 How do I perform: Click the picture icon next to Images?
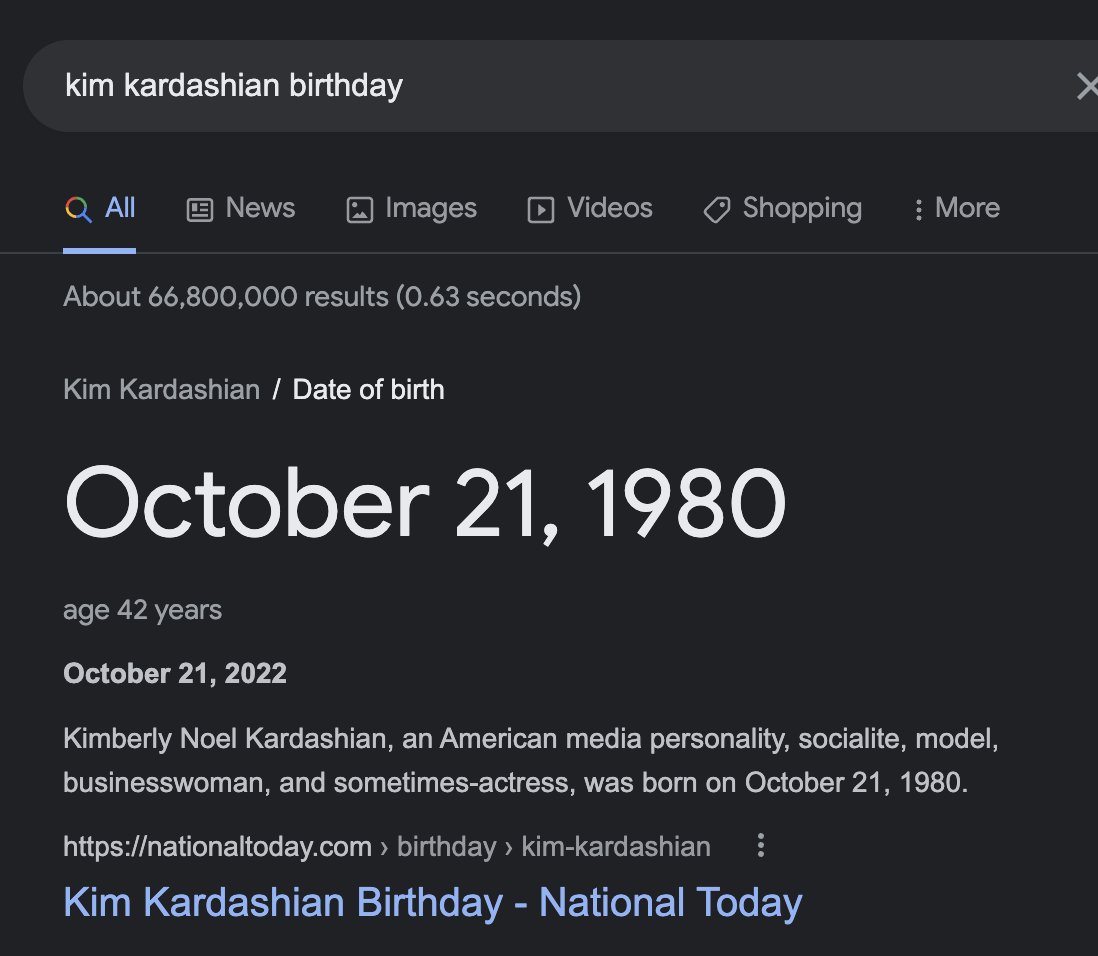(359, 209)
